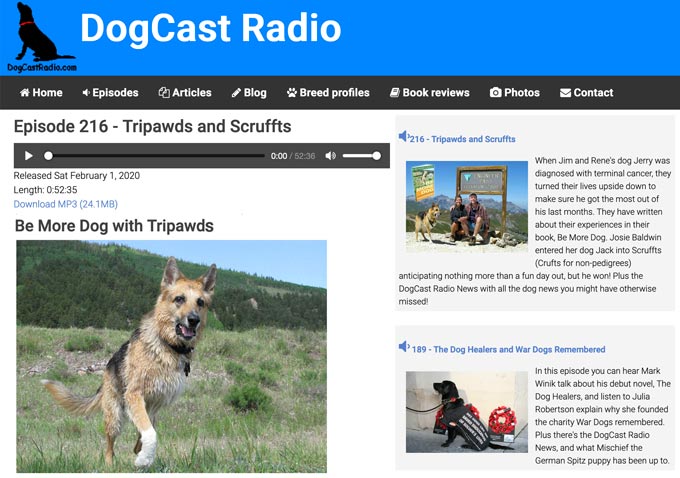This screenshot has width=680, height=478.
Task: Click speaker icon next to 189 title
Action: 404,347
